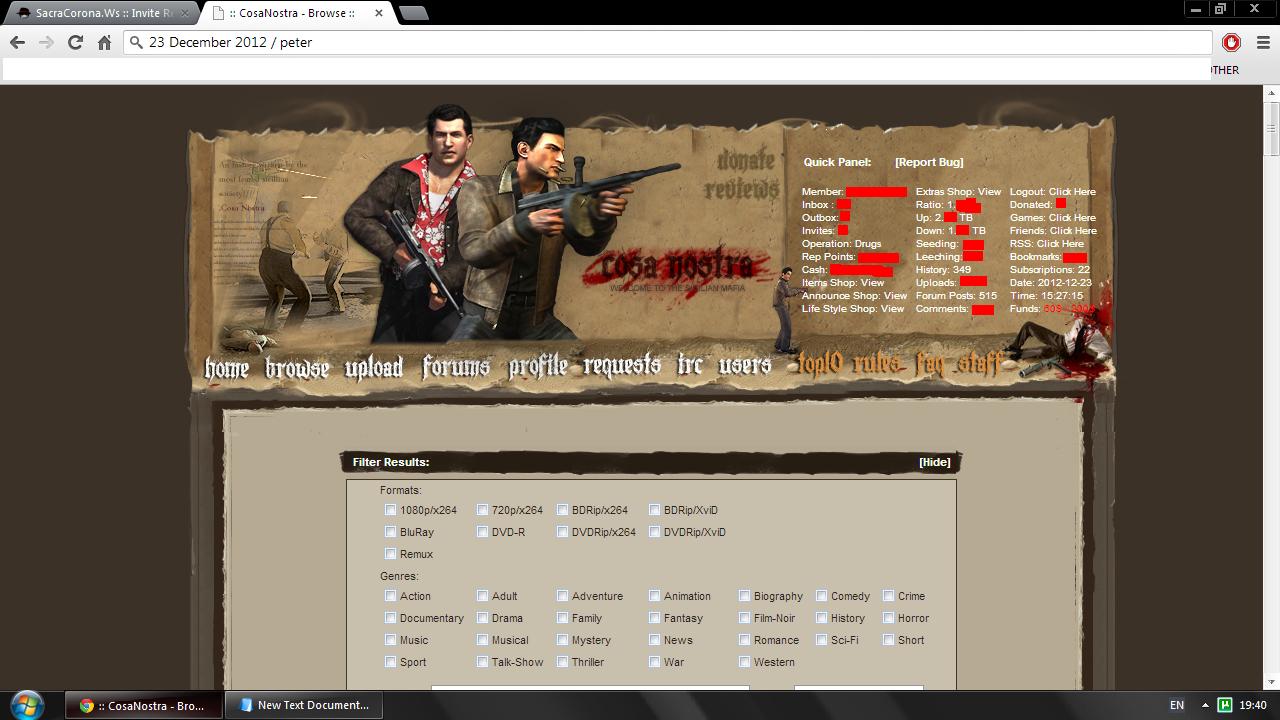1280x720 pixels.
Task: Check the Documentary genre box
Action: coord(391,618)
